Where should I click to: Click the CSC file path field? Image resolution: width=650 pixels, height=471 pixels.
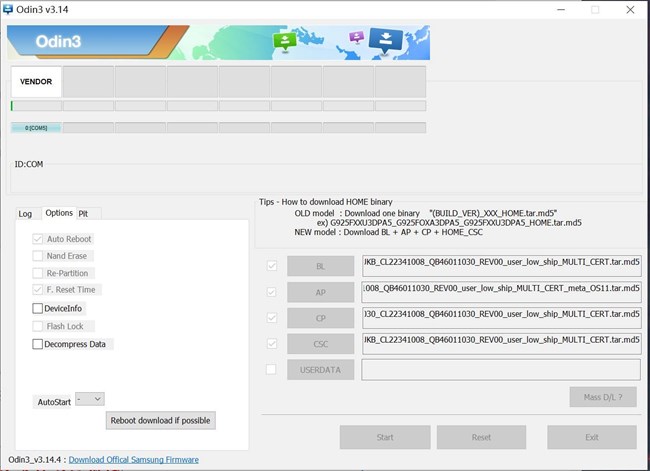point(502,344)
